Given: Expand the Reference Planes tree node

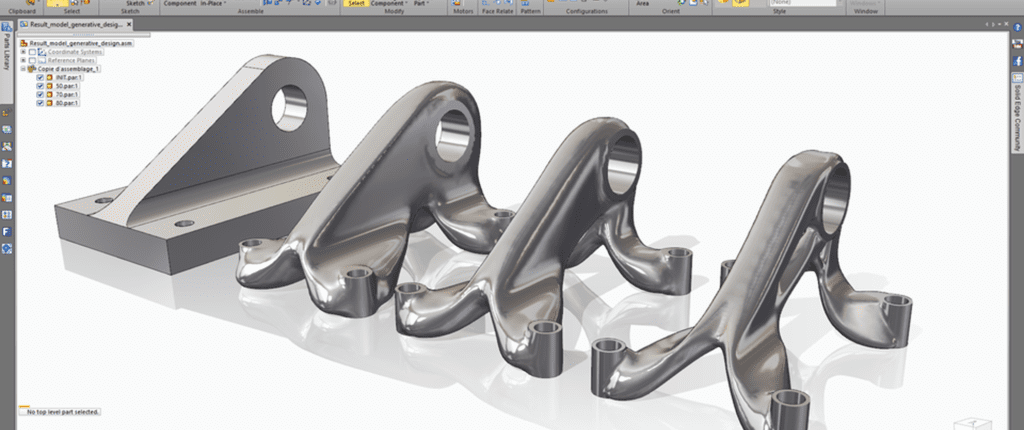Looking at the screenshot, I should (x=24, y=60).
